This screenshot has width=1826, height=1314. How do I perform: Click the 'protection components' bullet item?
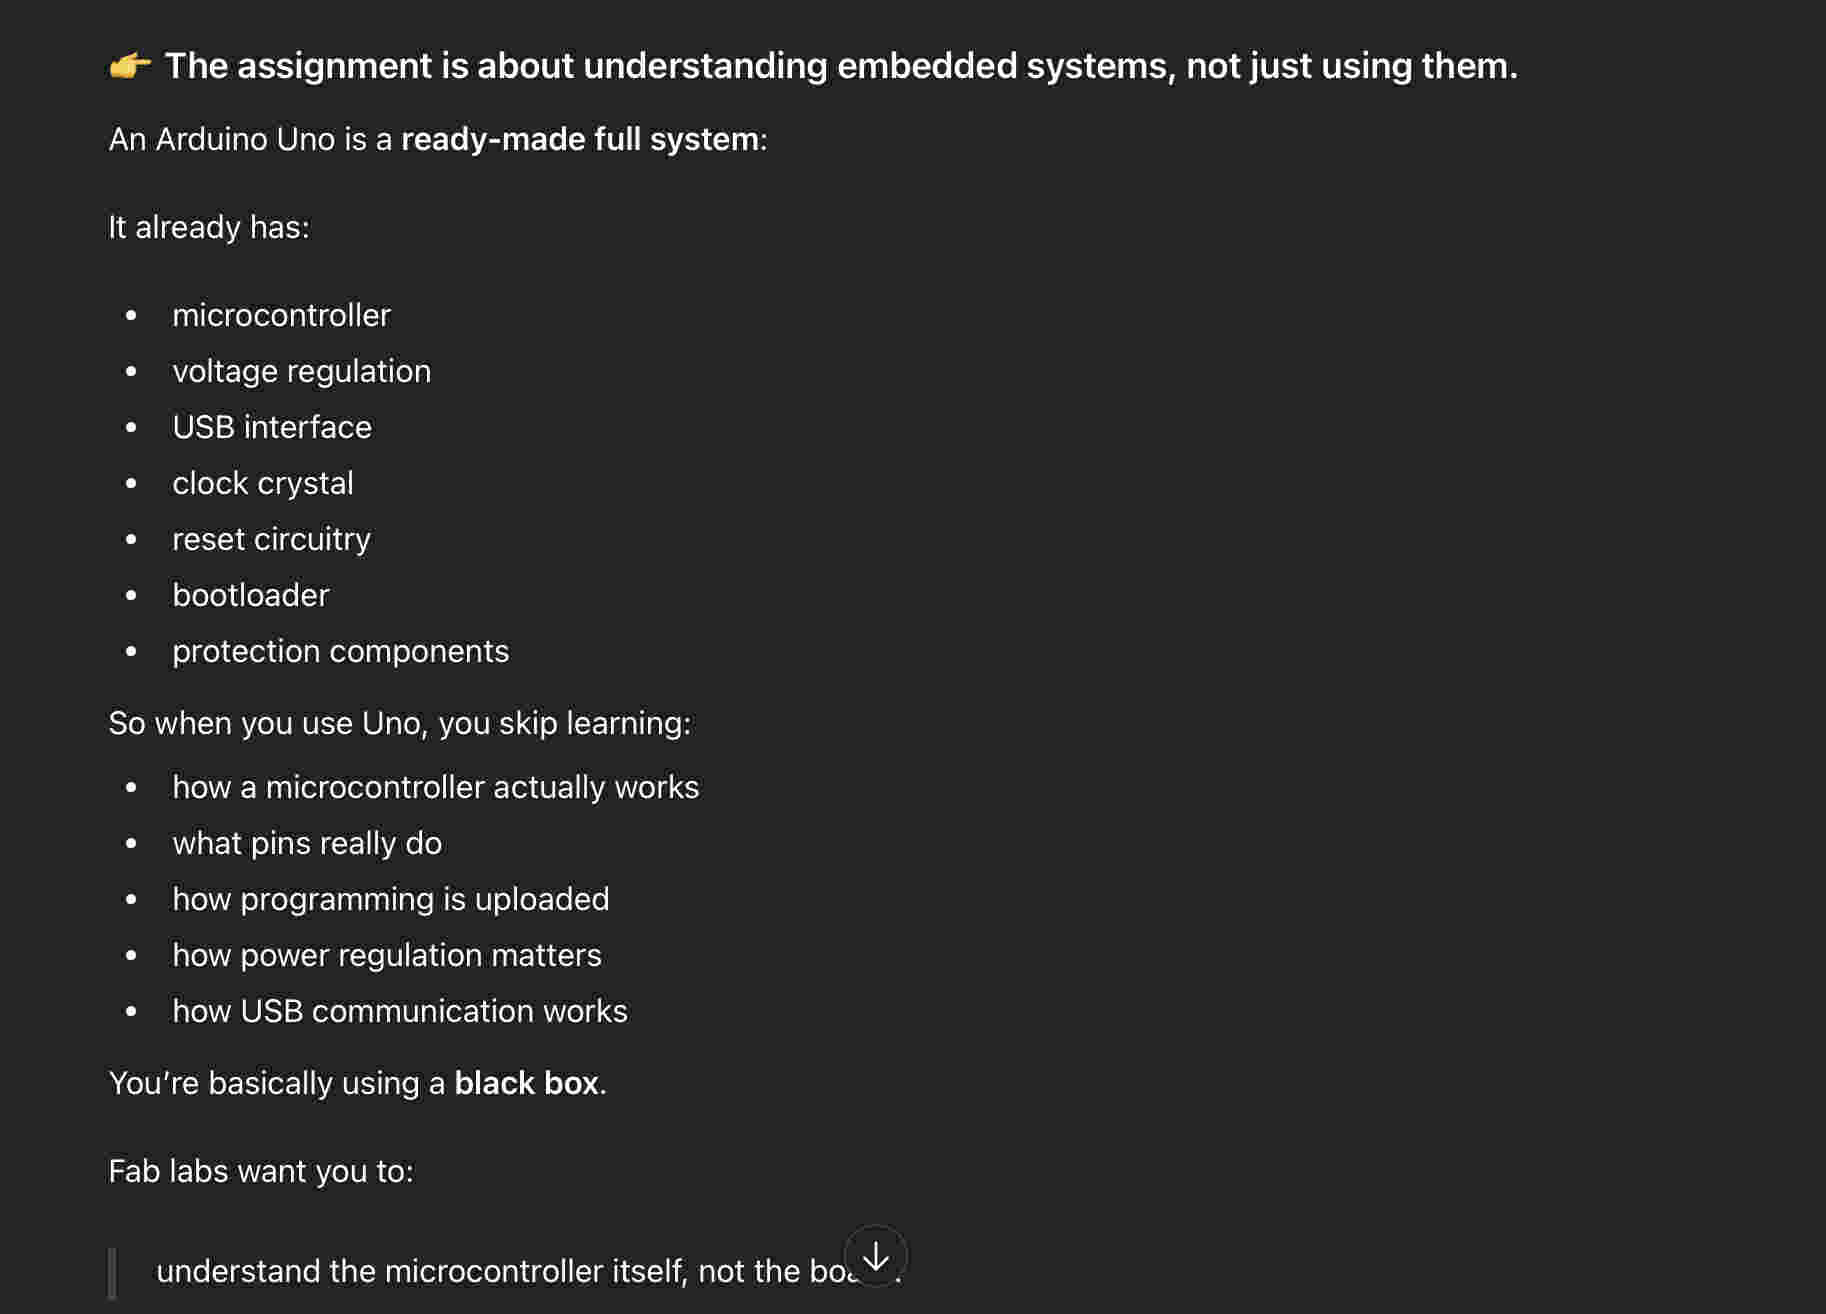(x=340, y=651)
